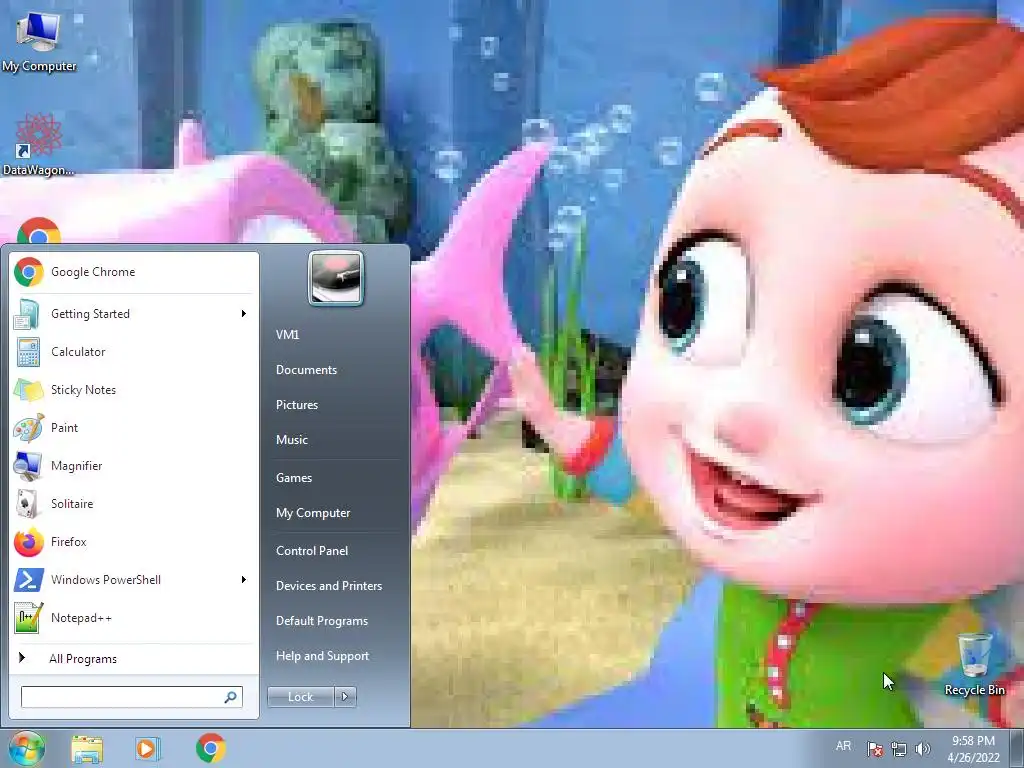Click Chrome icon on the taskbar
This screenshot has width=1024, height=768.
pos(210,748)
